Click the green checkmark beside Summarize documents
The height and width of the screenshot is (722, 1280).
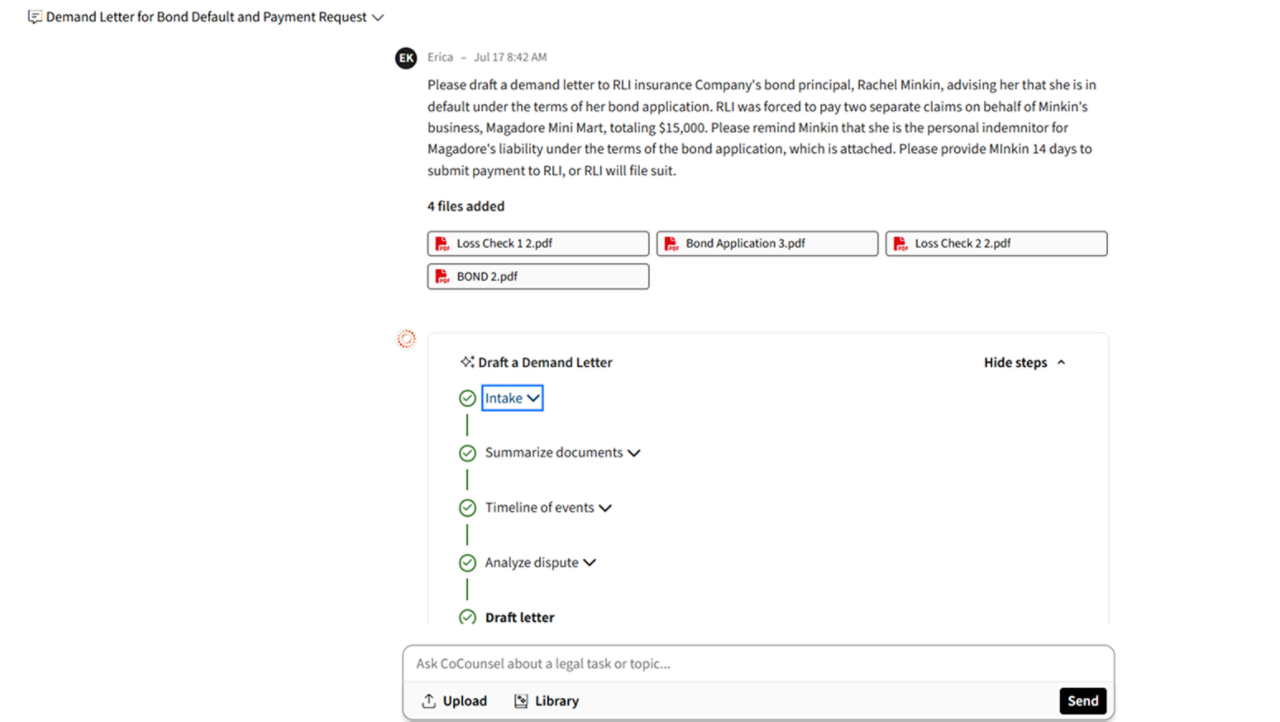click(x=467, y=453)
